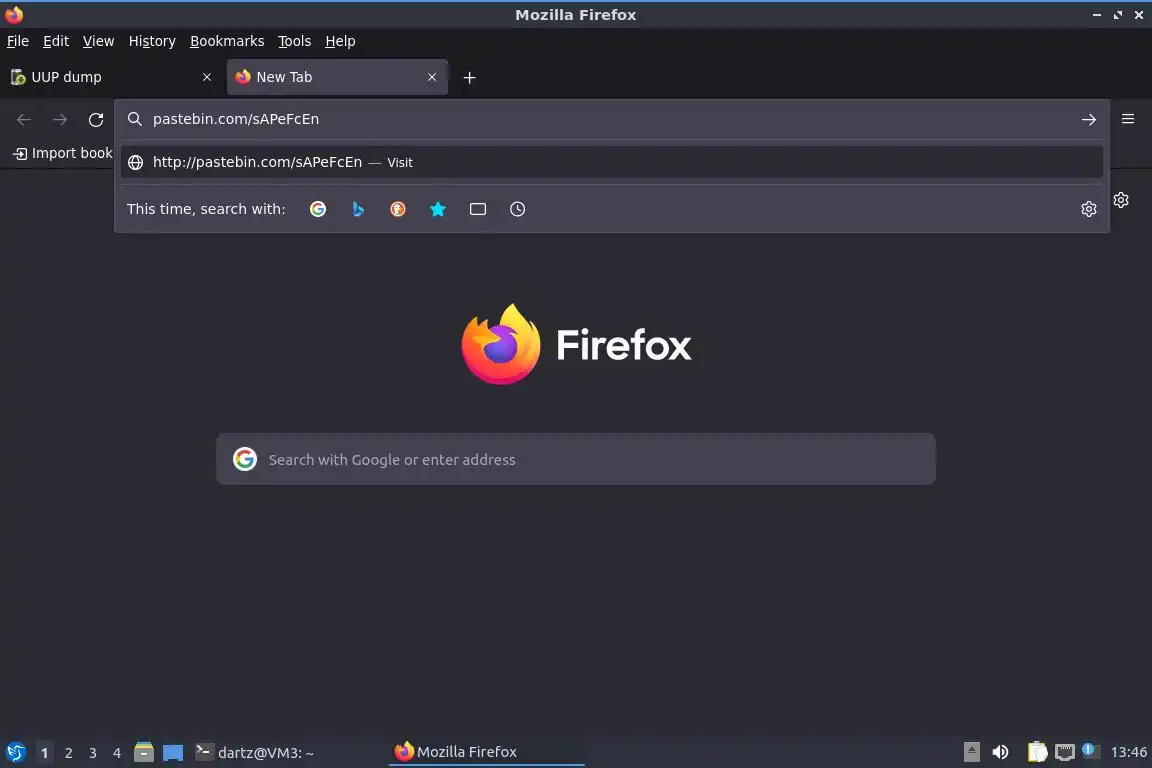The width and height of the screenshot is (1152, 768).
Task: Search this time with Google icon
Action: pos(317,209)
